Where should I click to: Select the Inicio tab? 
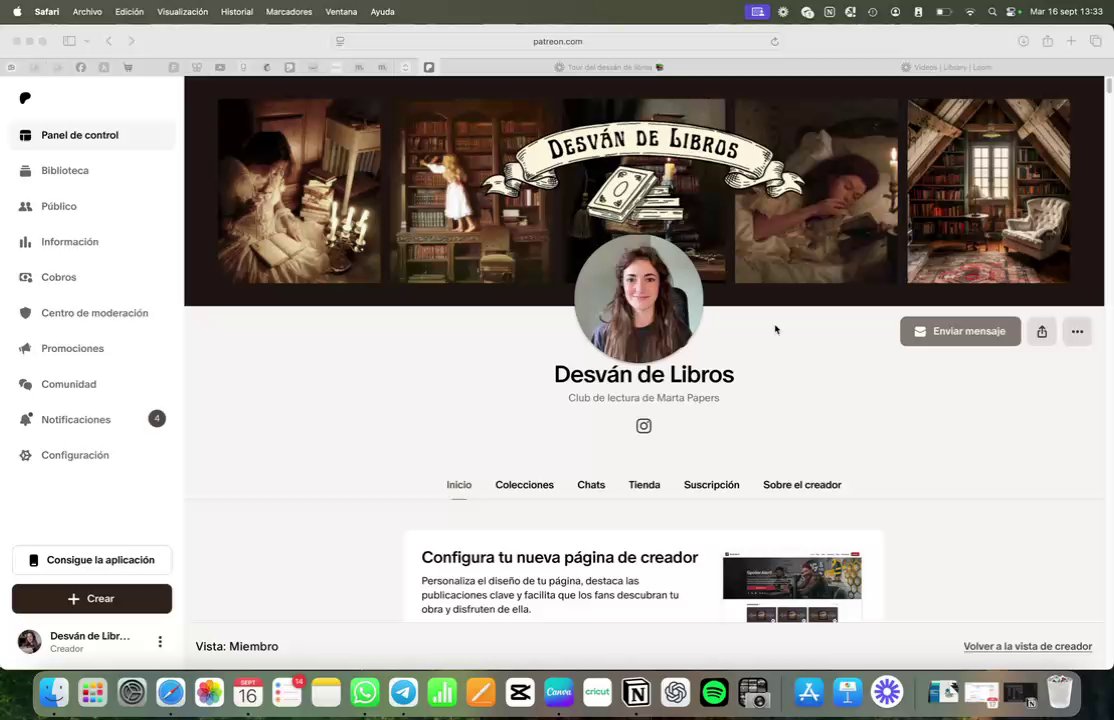pos(459,485)
